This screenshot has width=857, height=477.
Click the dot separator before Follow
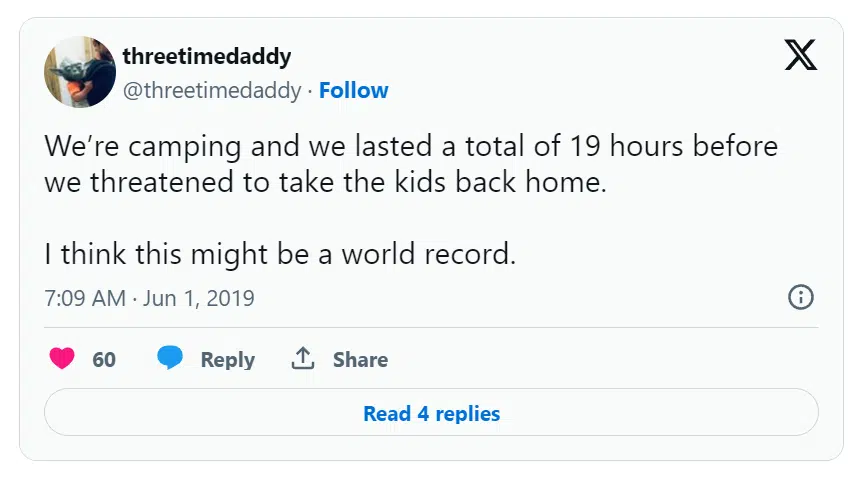(x=310, y=90)
